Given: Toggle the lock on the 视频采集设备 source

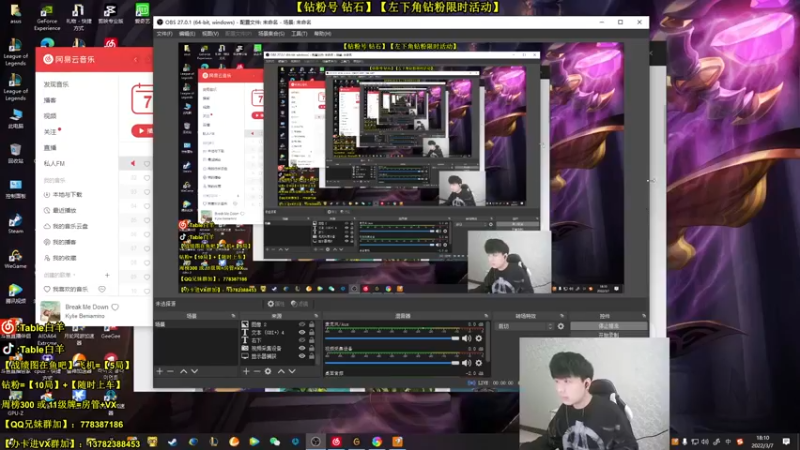Looking at the screenshot, I should [312, 348].
